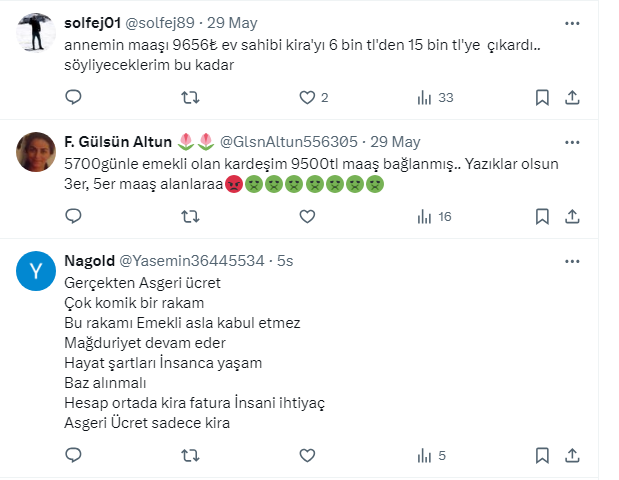
Task: Share F. Gülsün Altun's tweet
Action: 572,216
